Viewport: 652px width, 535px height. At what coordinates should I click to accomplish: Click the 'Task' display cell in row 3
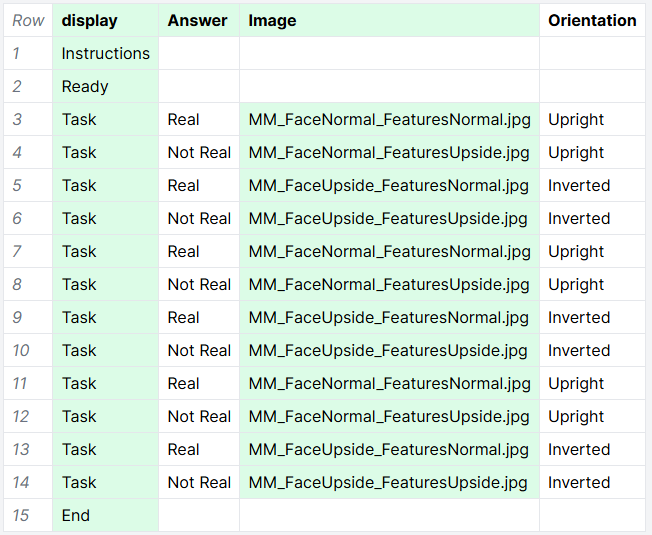pyautogui.click(x=105, y=119)
